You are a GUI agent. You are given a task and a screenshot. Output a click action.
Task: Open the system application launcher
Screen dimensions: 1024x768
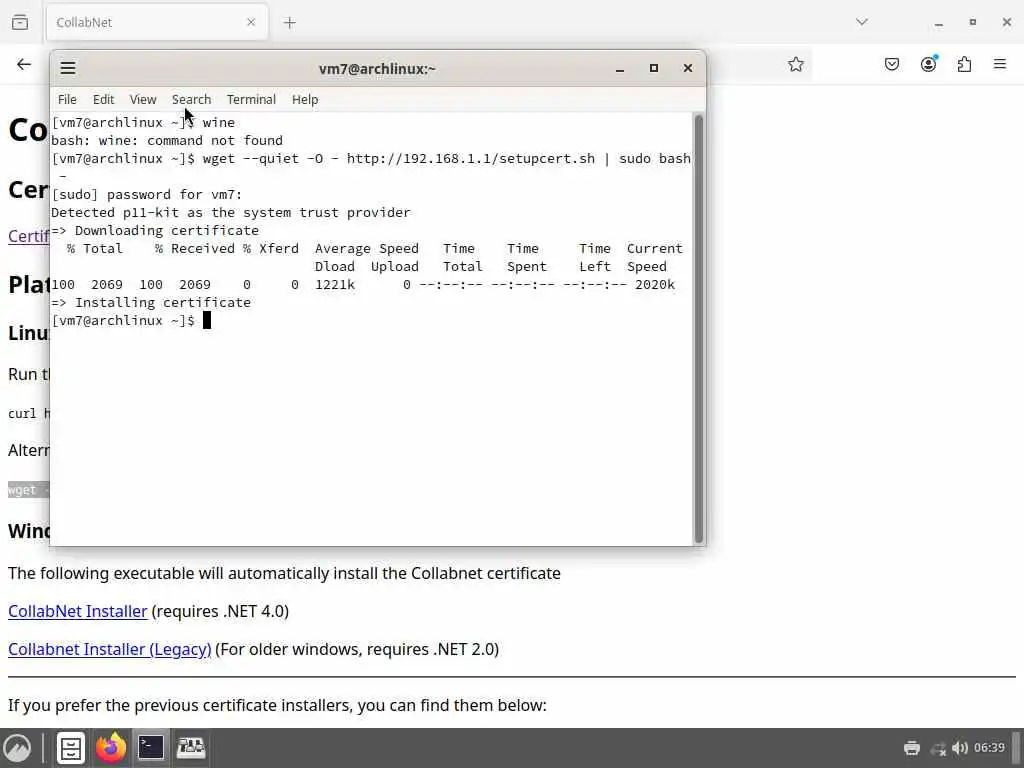click(x=18, y=748)
